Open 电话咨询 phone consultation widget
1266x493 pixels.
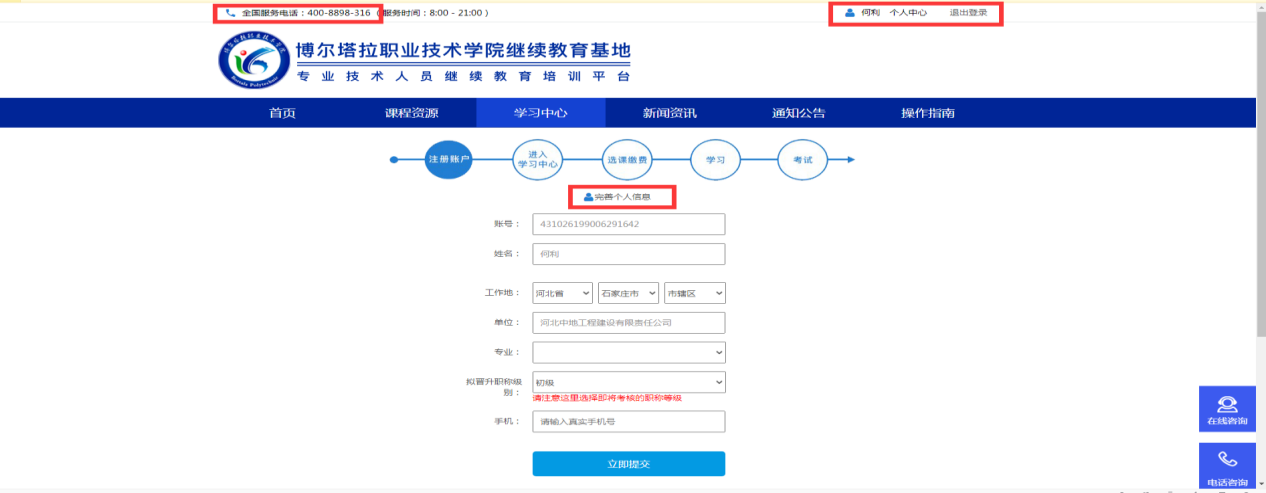pyautogui.click(x=1227, y=468)
